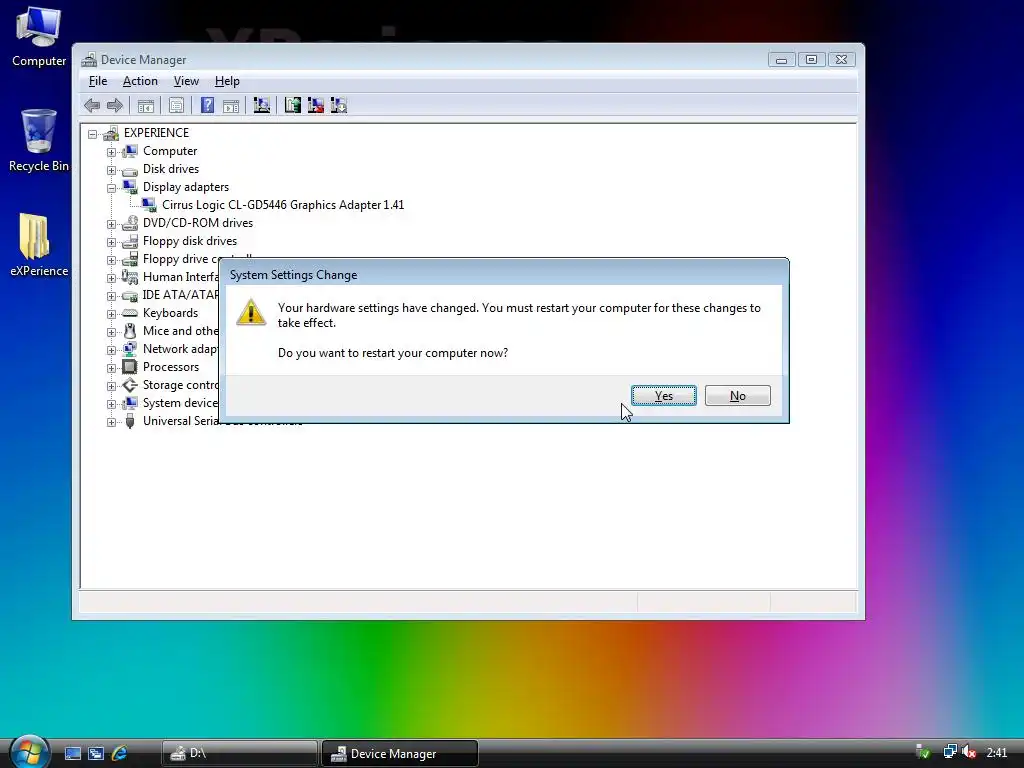This screenshot has width=1024, height=768.
Task: Collapse the EXPERIENCE root node
Action: point(93,134)
